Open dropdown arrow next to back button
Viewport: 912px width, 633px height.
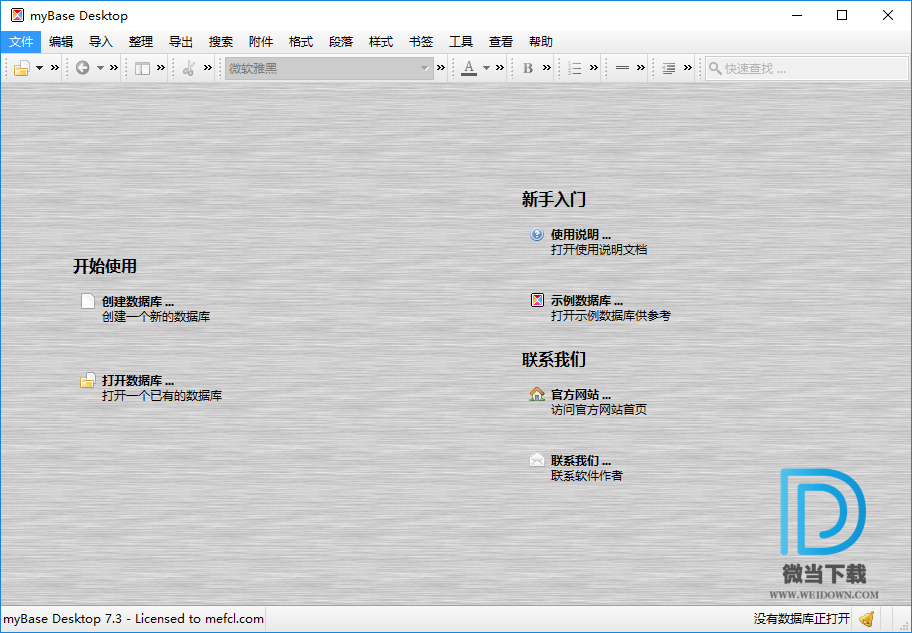click(100, 68)
